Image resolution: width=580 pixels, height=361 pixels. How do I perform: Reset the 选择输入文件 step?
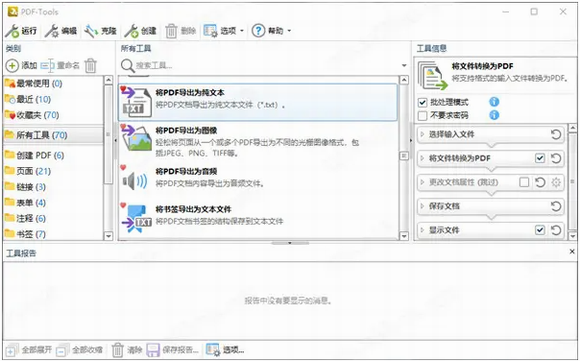(x=556, y=134)
